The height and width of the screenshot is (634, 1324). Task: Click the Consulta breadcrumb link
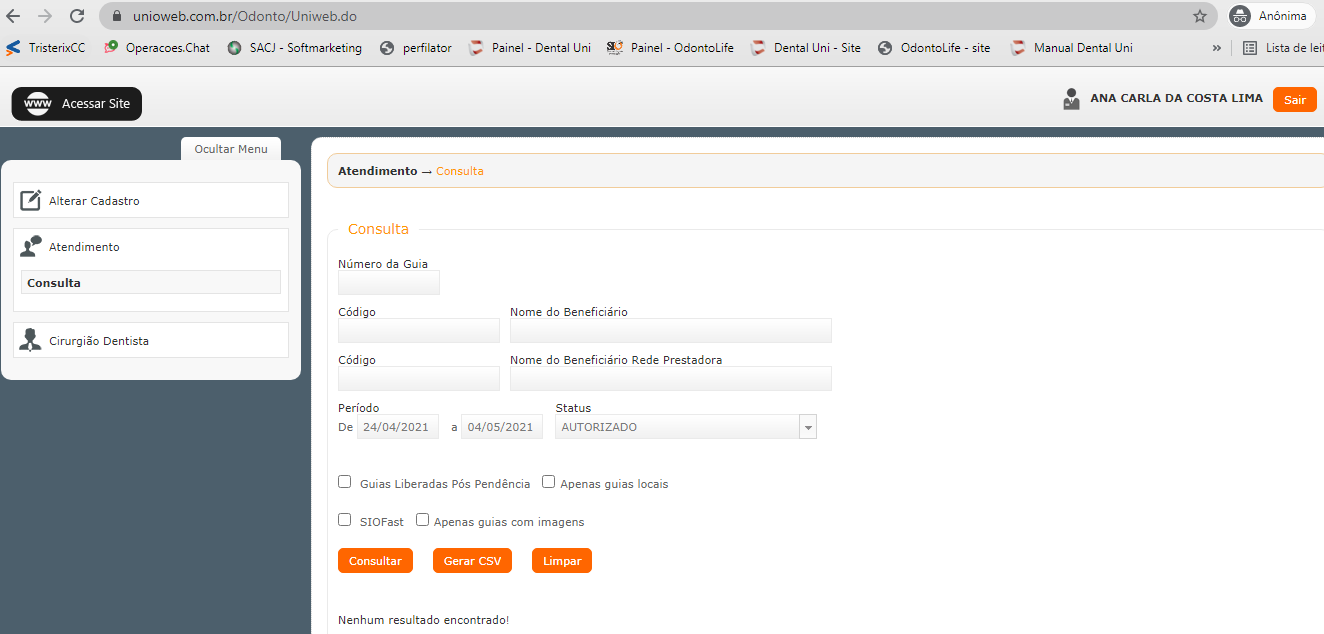460,171
